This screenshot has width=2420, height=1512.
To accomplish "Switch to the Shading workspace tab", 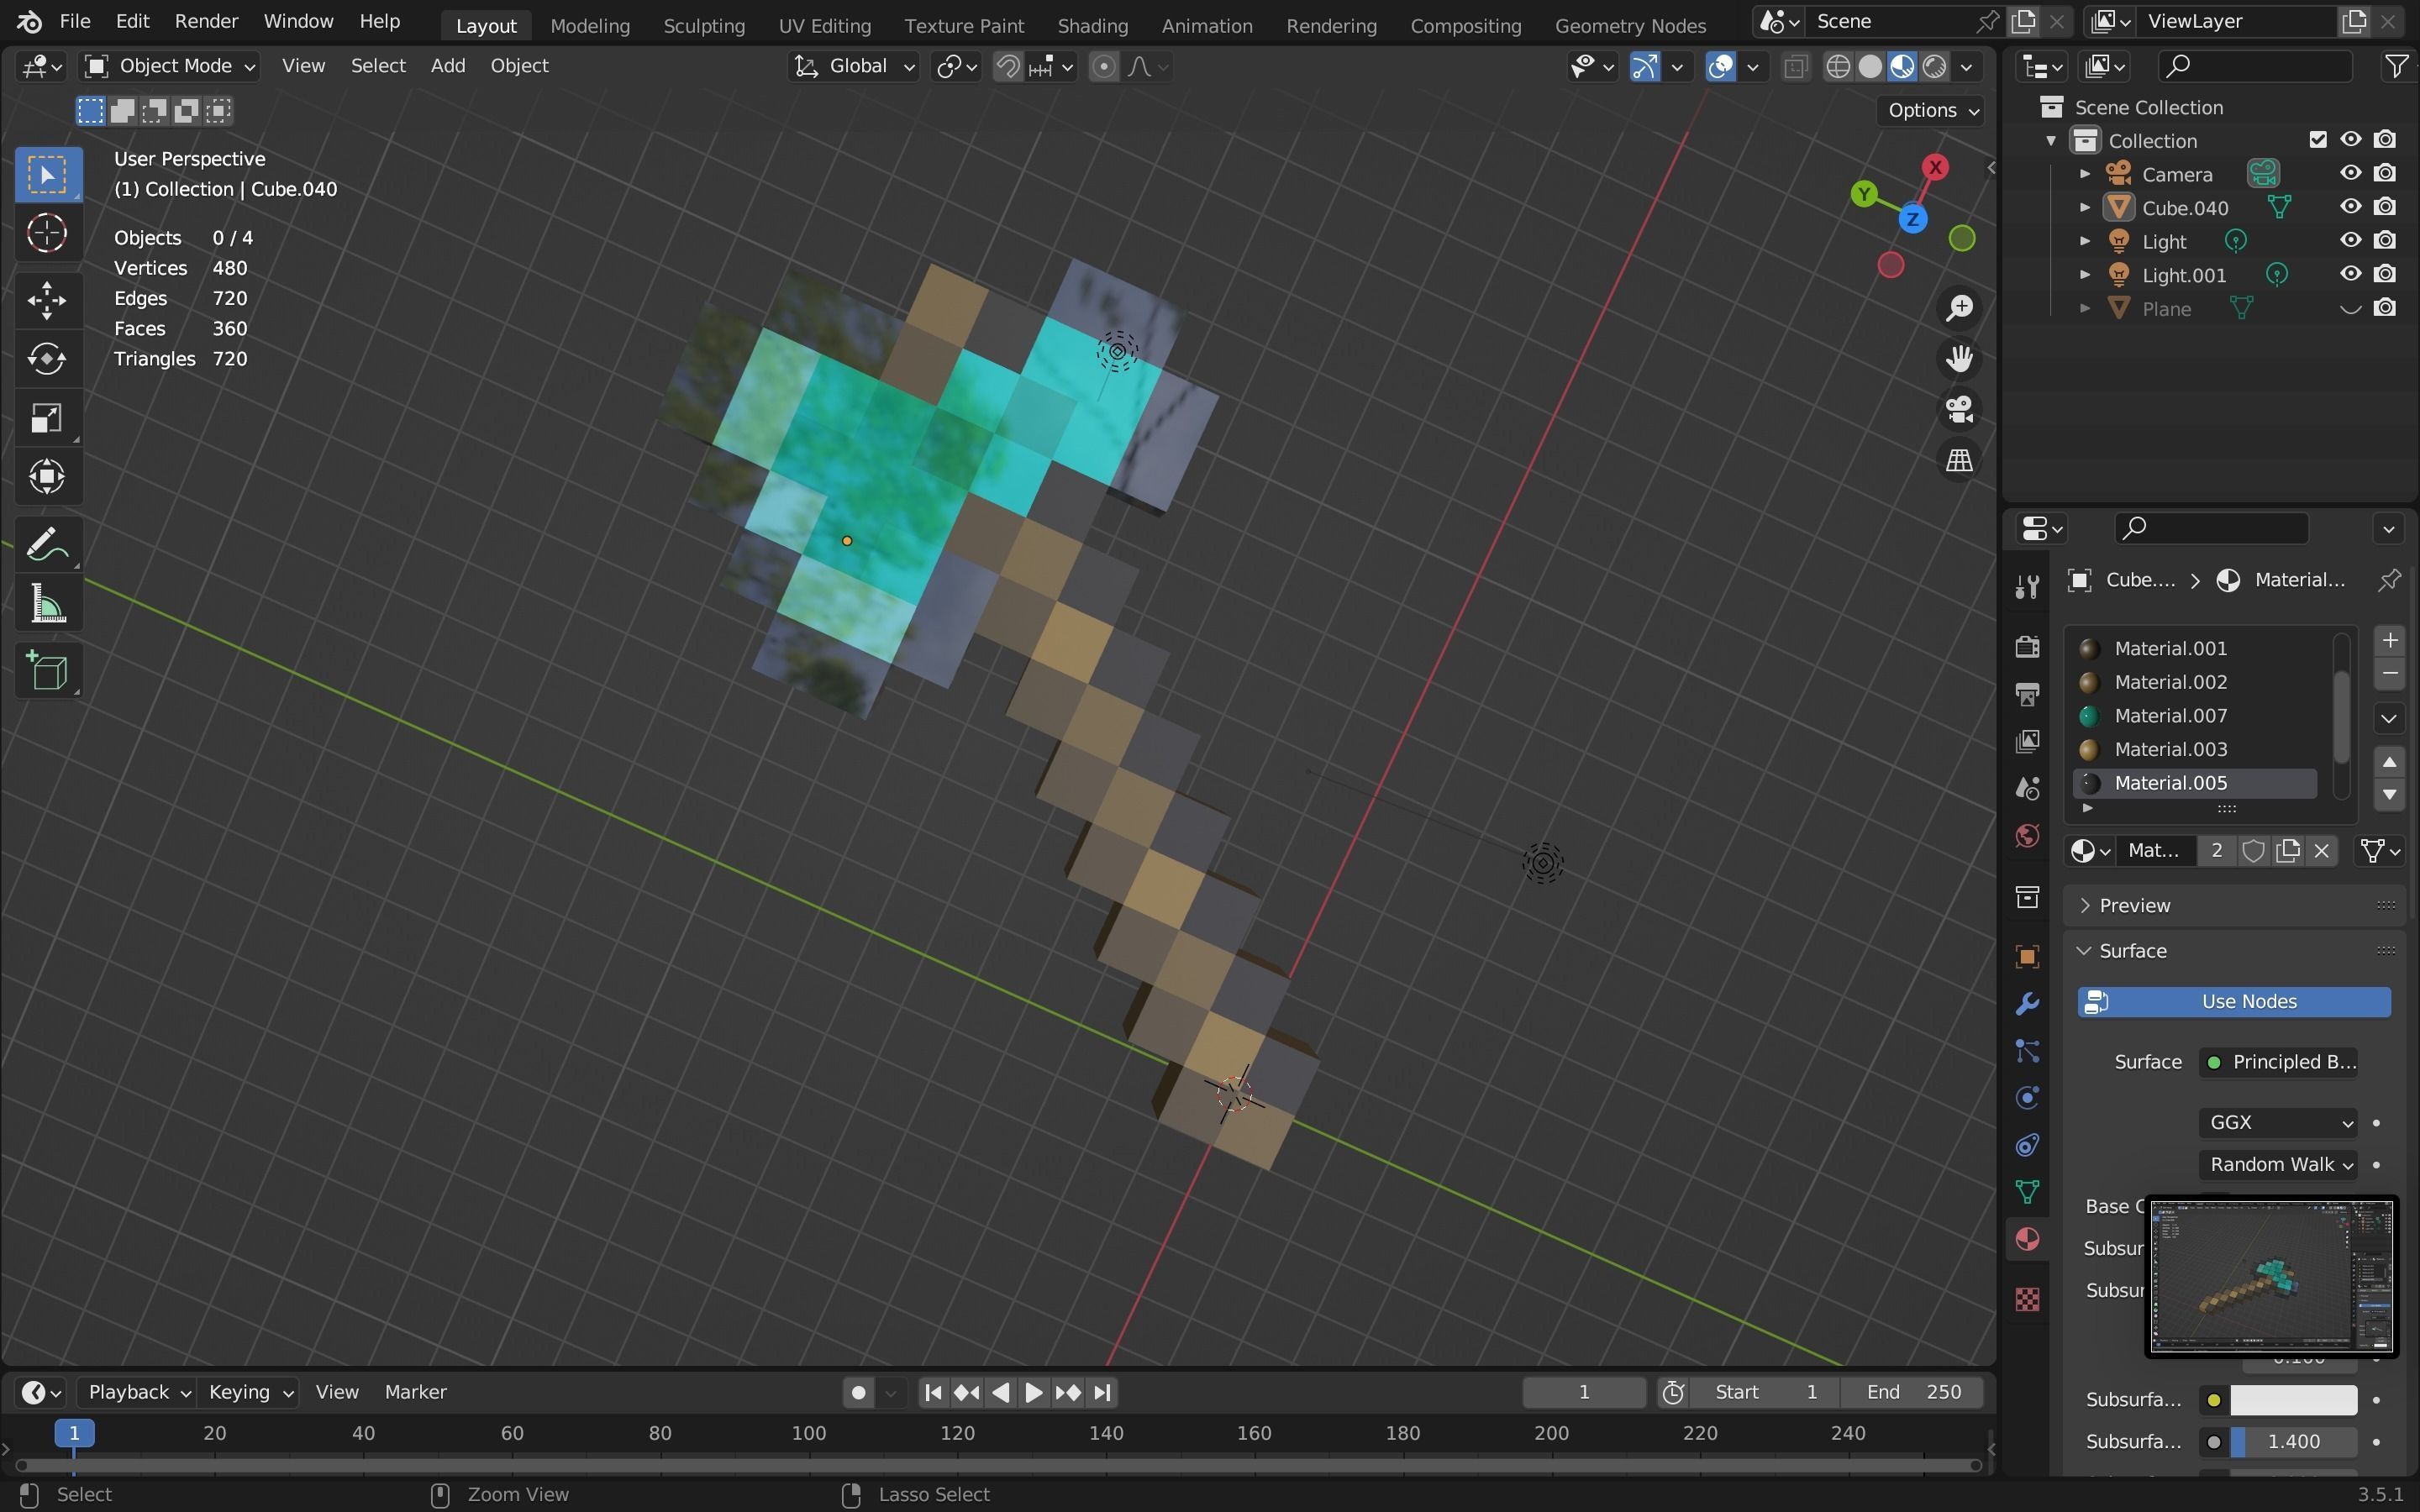I will (1092, 25).
